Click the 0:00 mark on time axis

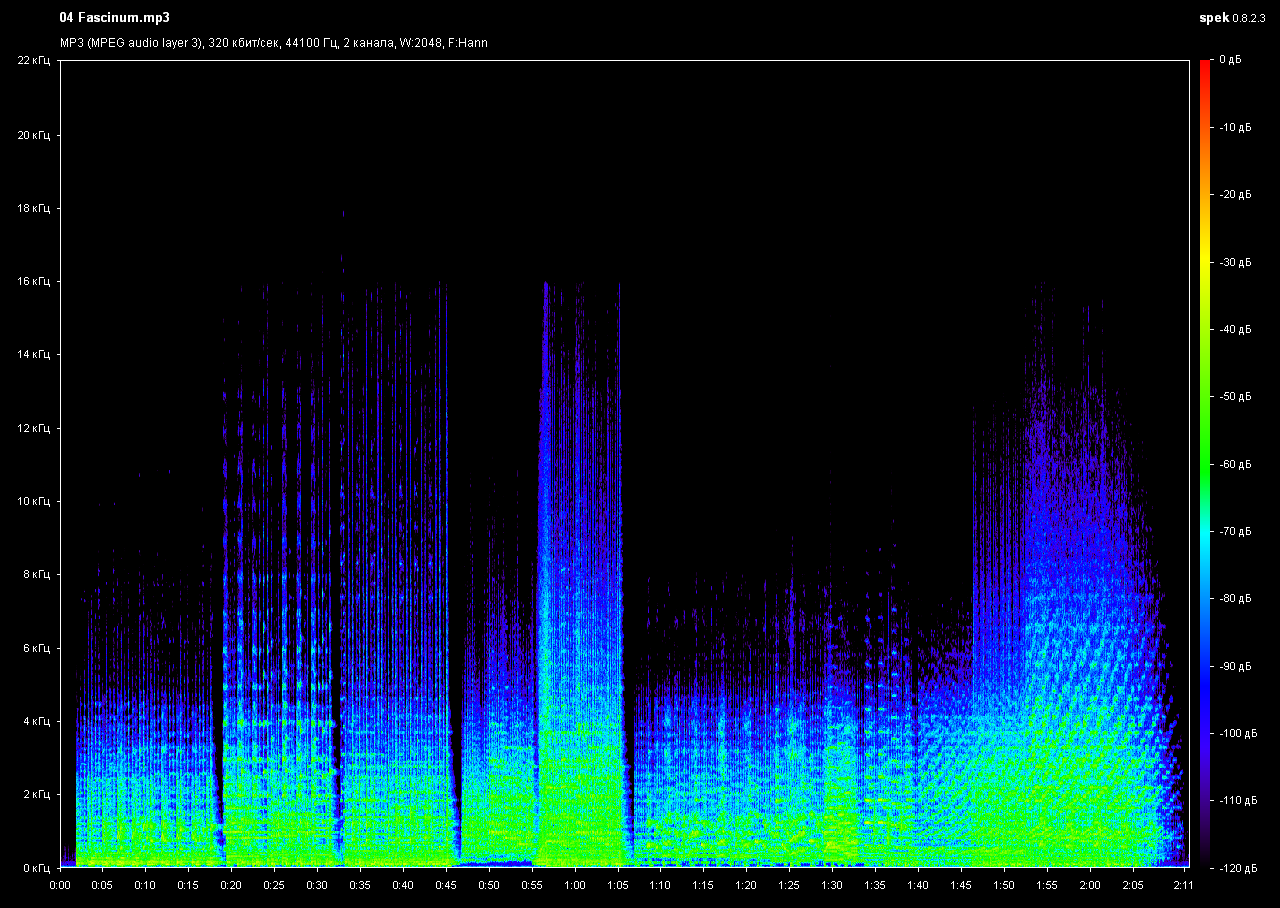click(60, 885)
